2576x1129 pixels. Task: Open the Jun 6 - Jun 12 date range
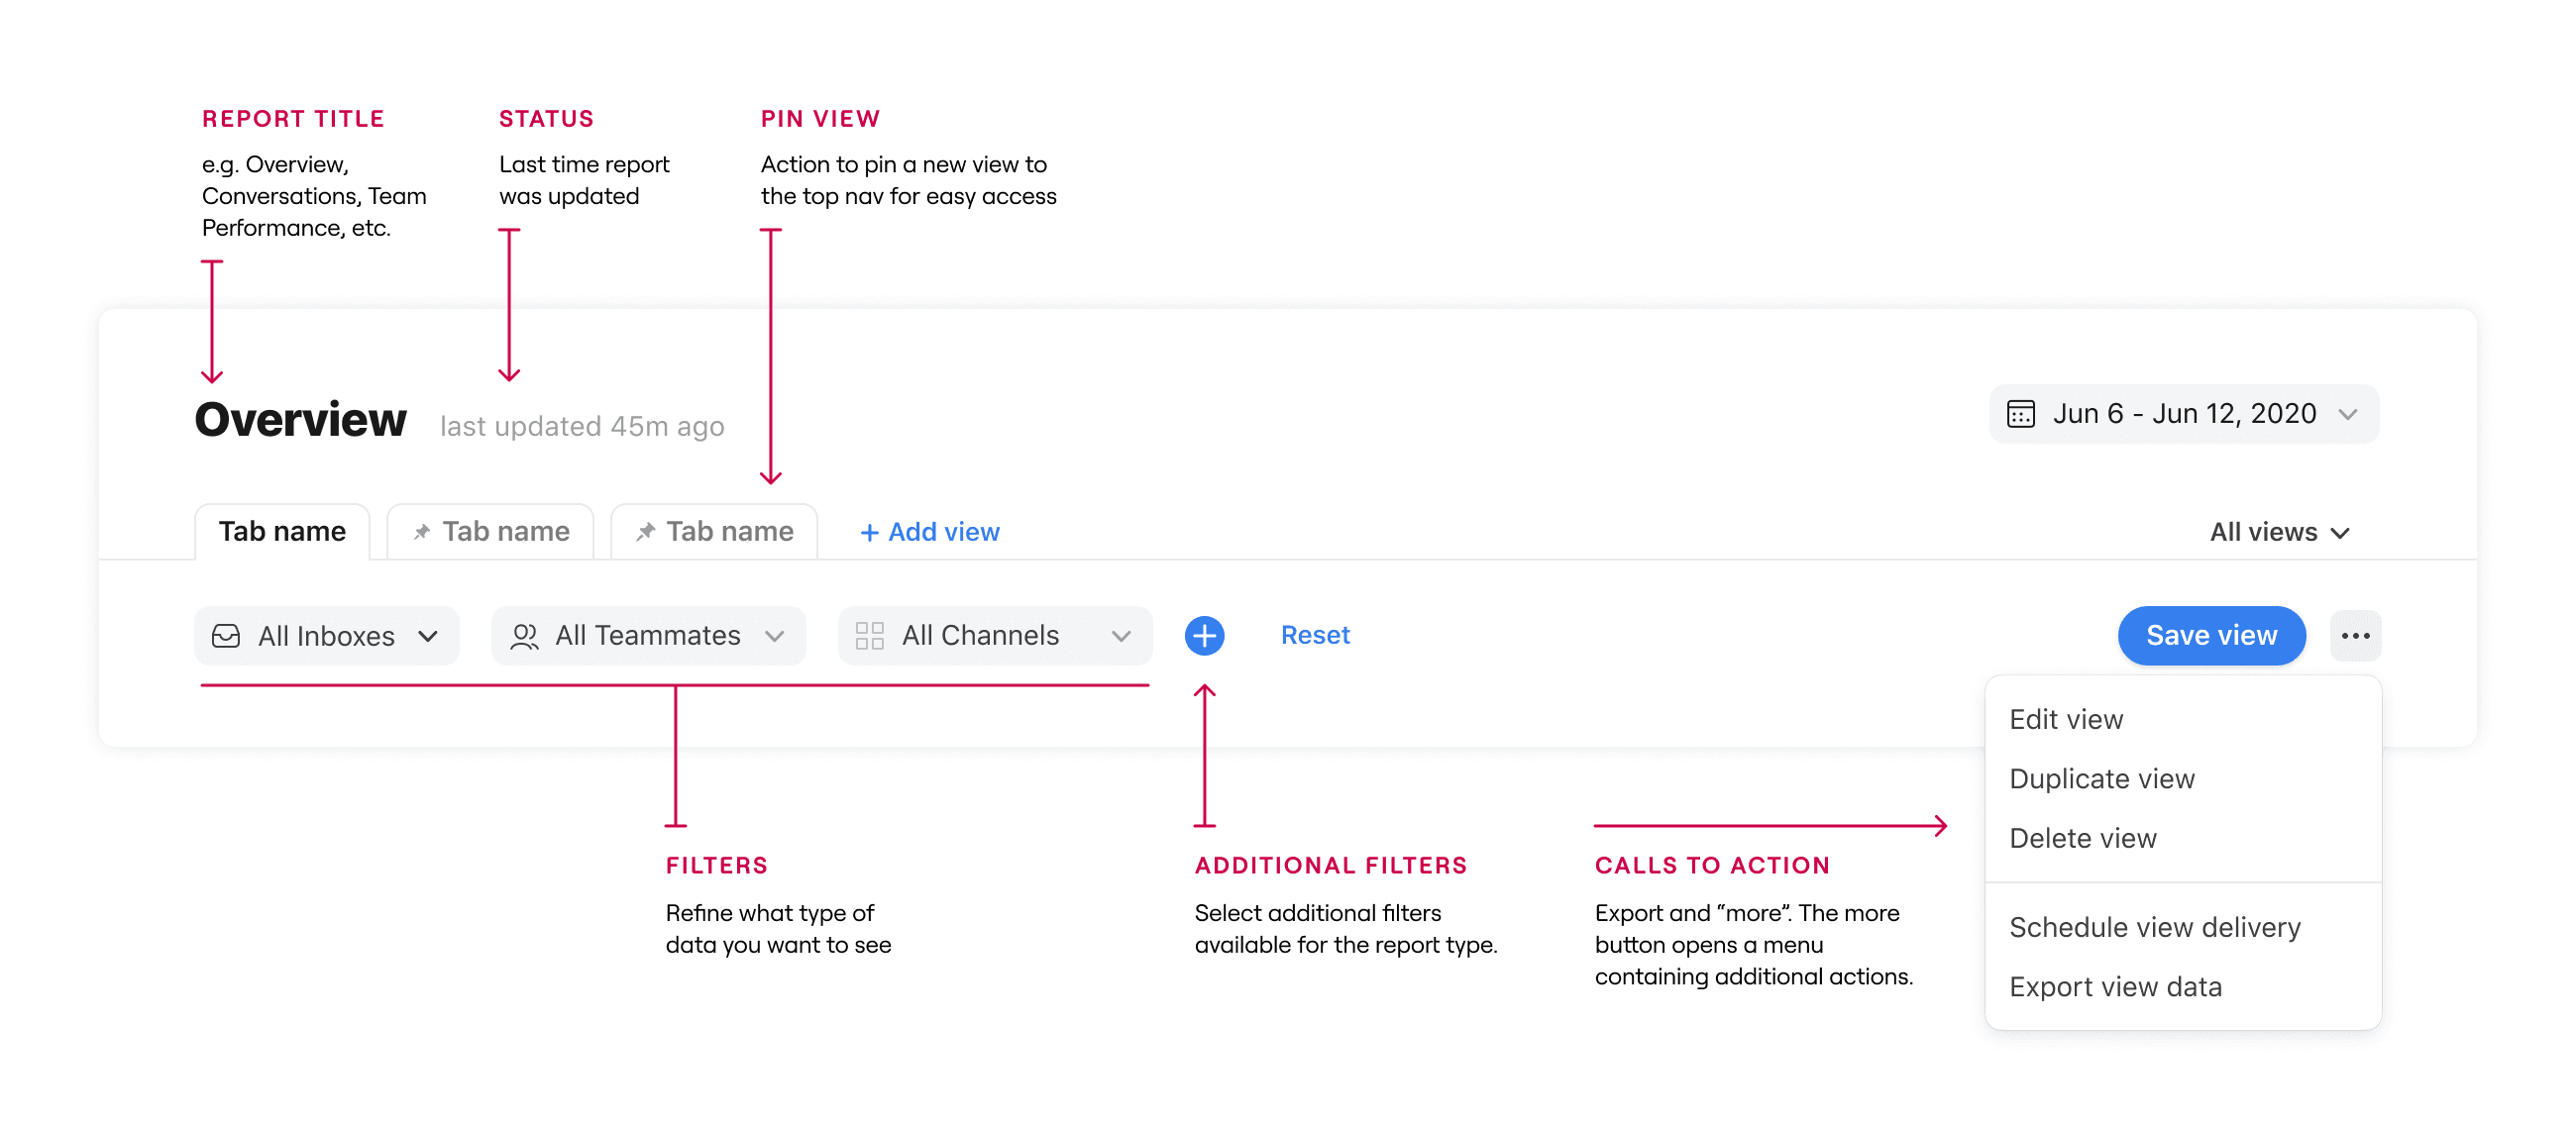tap(2183, 413)
